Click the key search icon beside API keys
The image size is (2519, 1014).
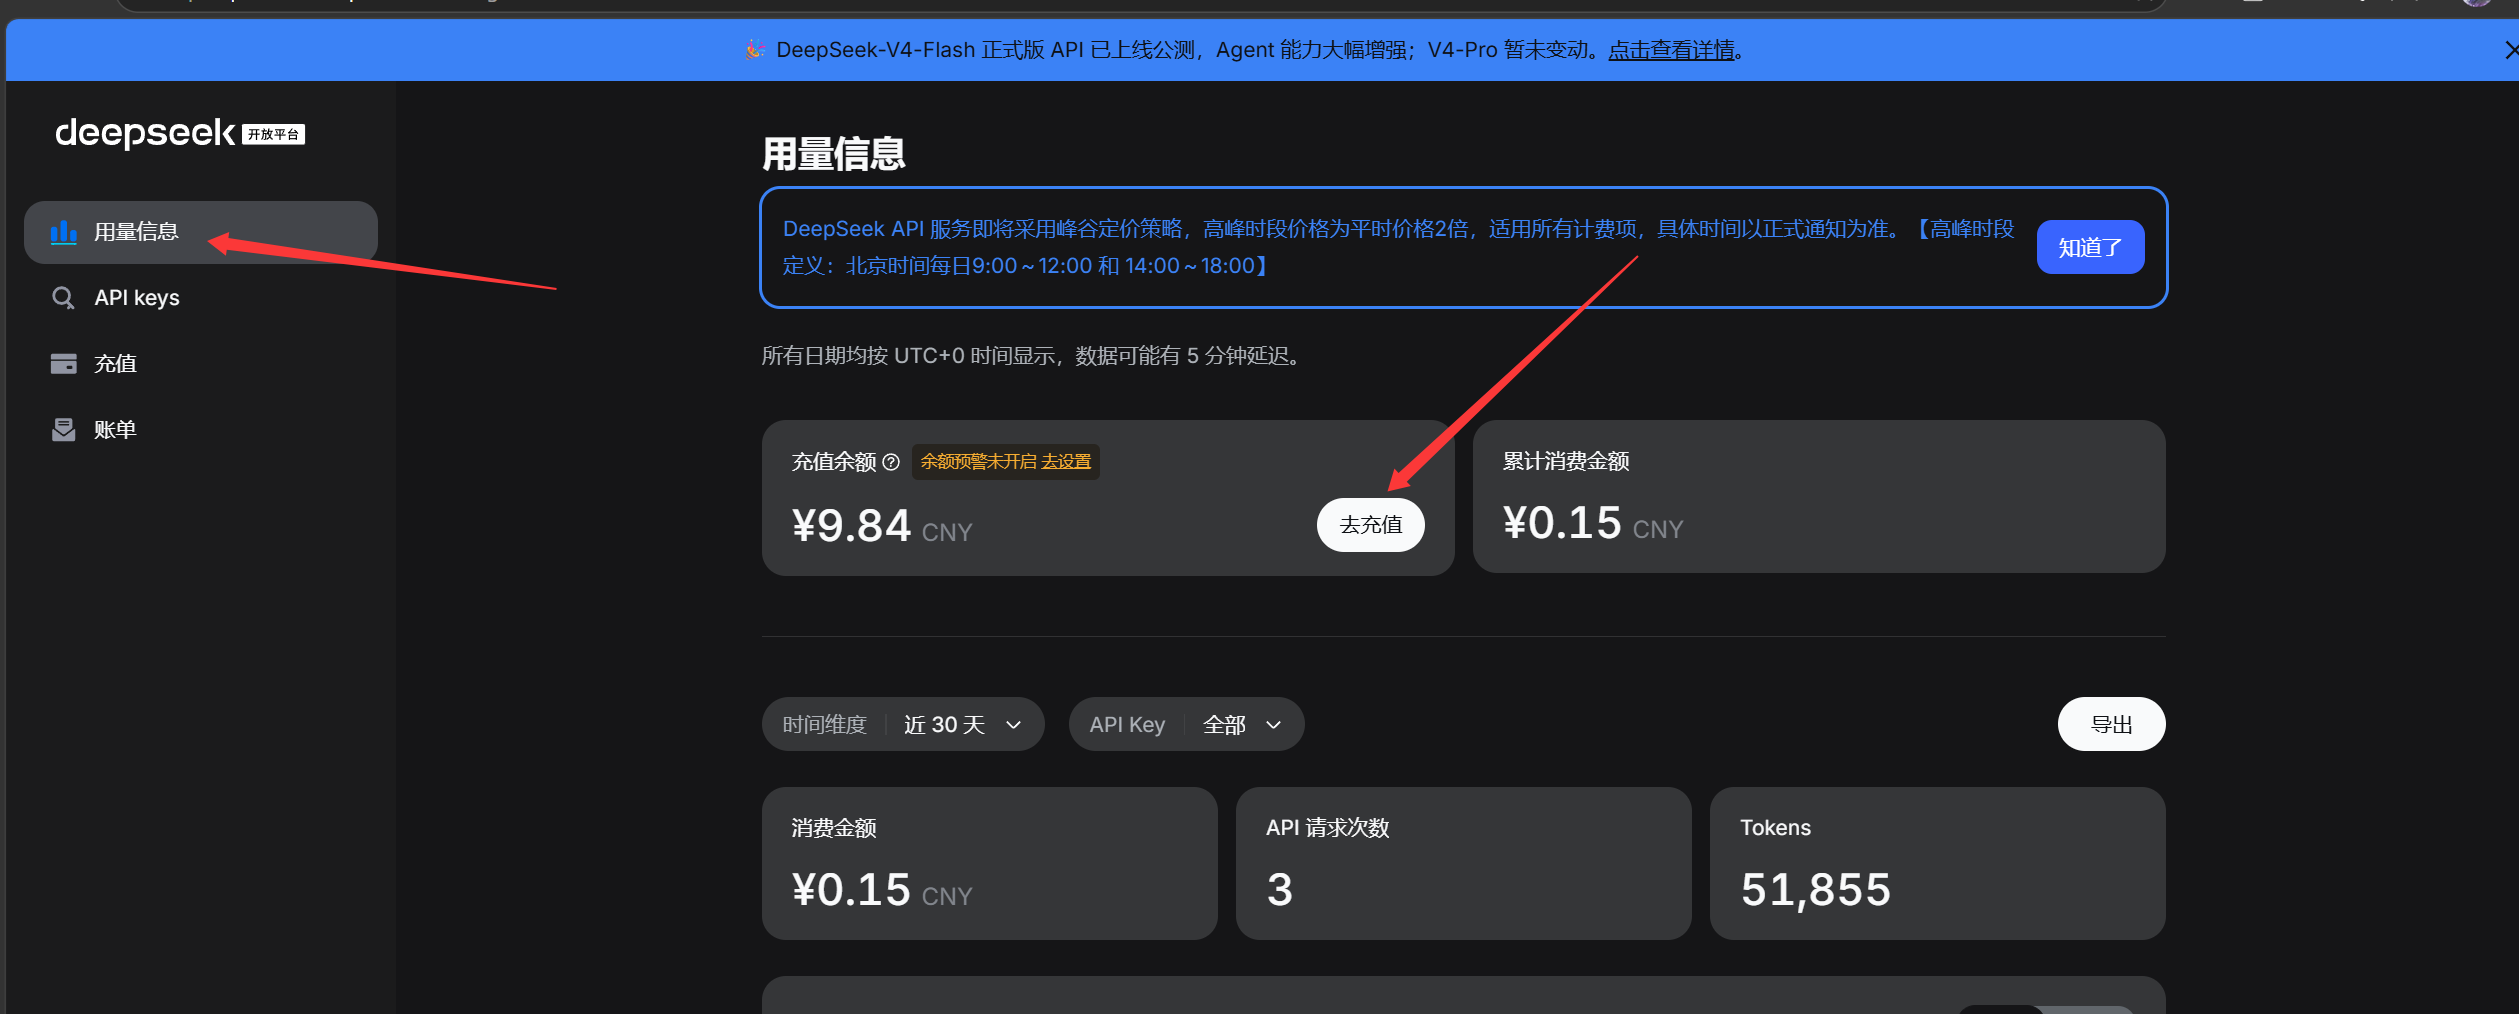63,298
